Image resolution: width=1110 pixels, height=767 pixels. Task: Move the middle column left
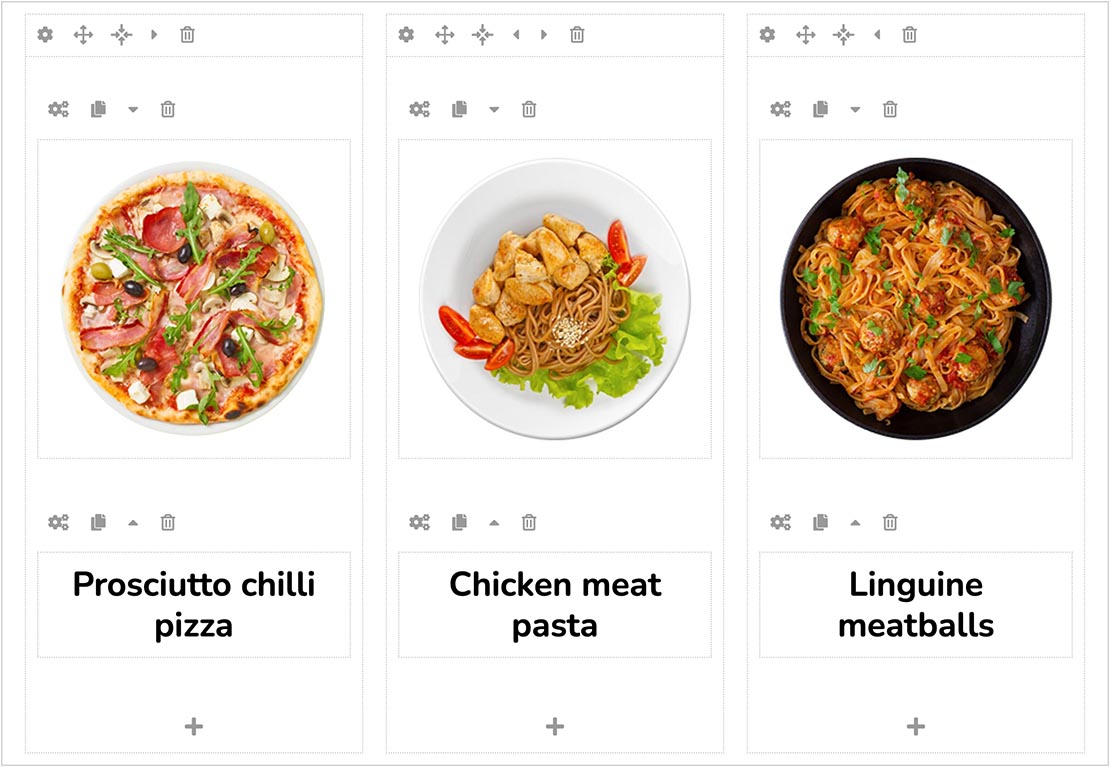pos(516,35)
